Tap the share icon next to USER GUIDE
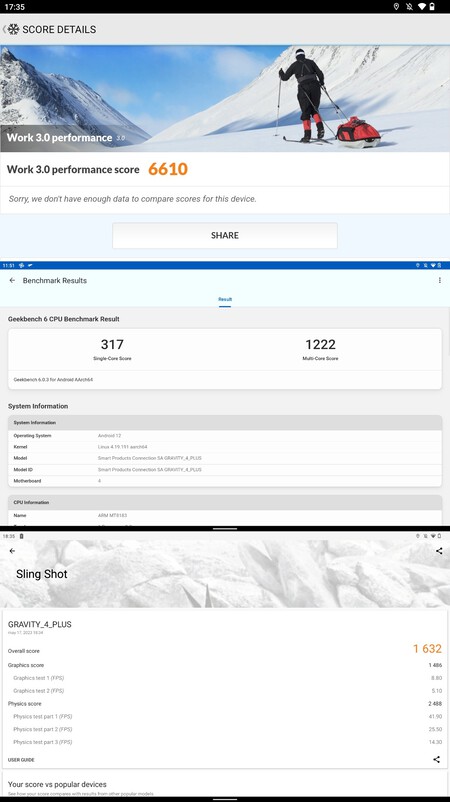The image size is (450, 802). tap(436, 760)
